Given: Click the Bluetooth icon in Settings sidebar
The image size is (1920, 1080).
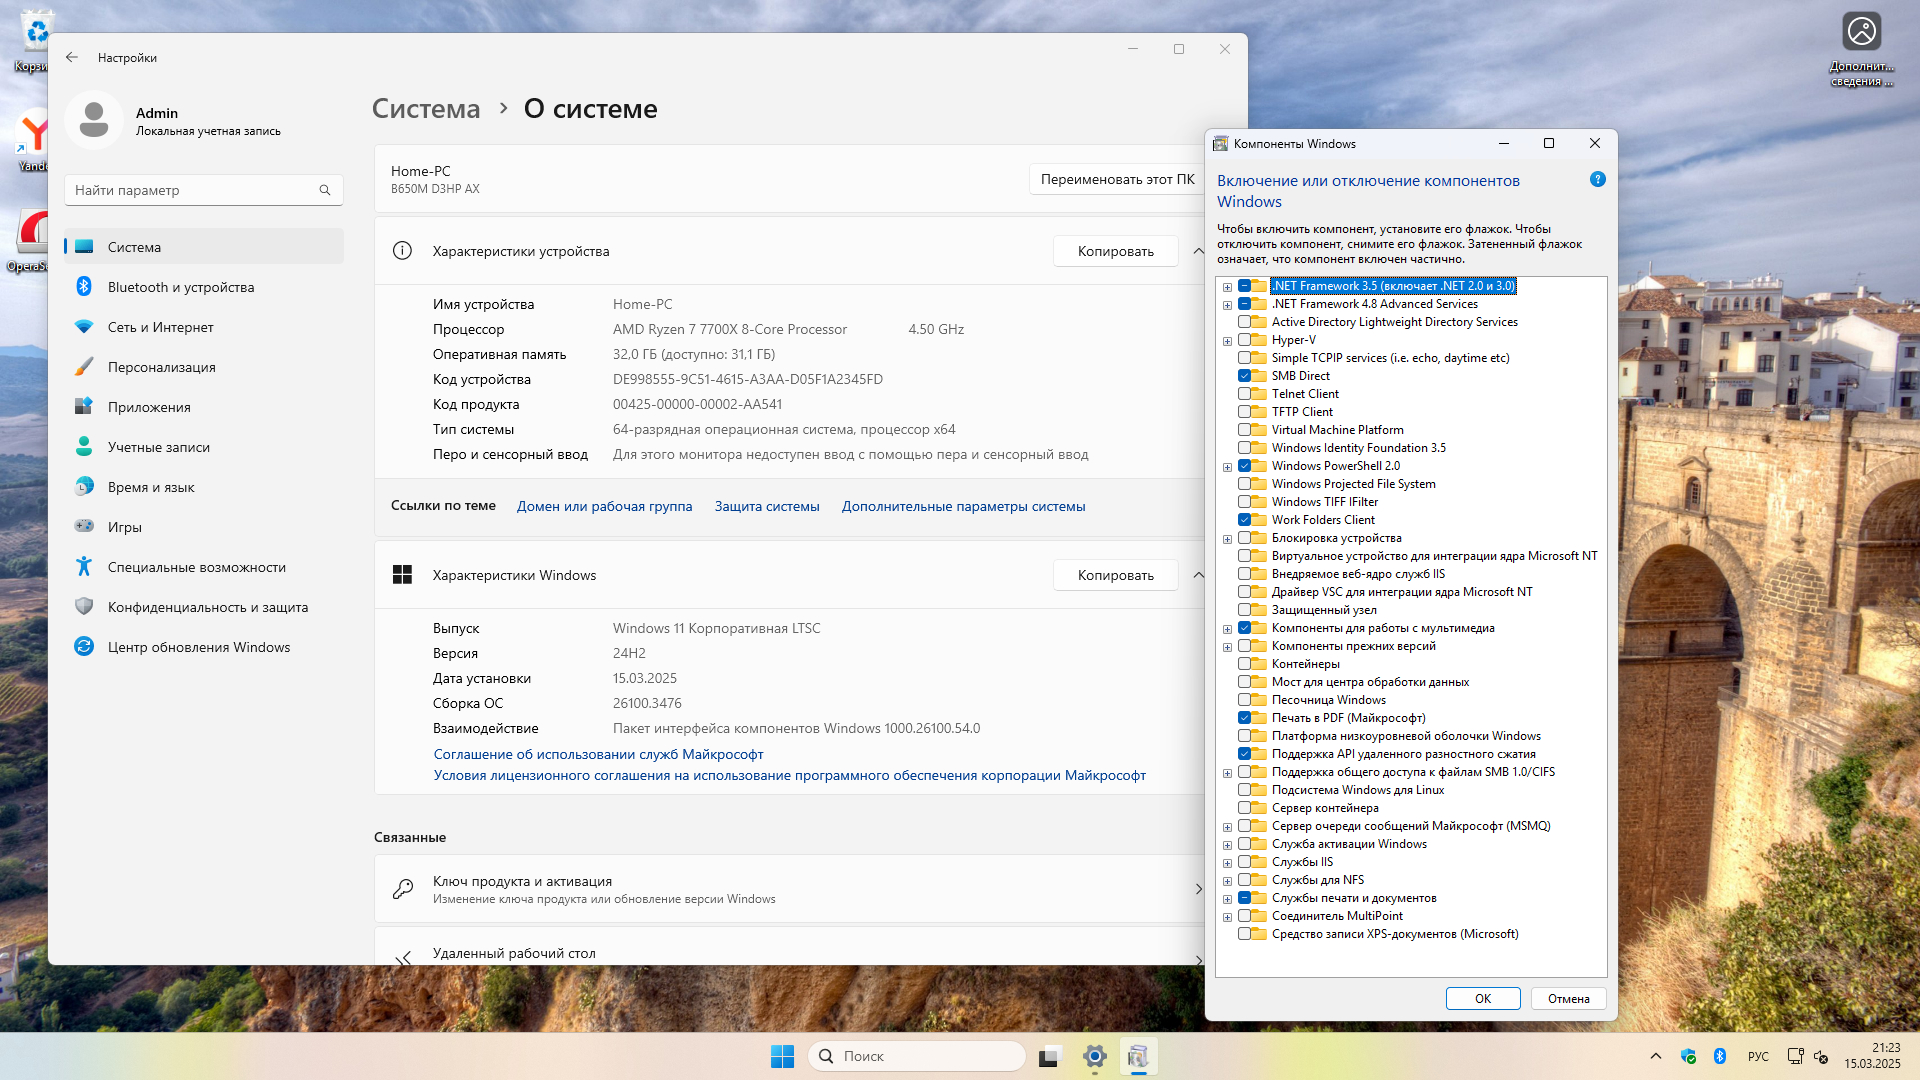Looking at the screenshot, I should pos(84,287).
